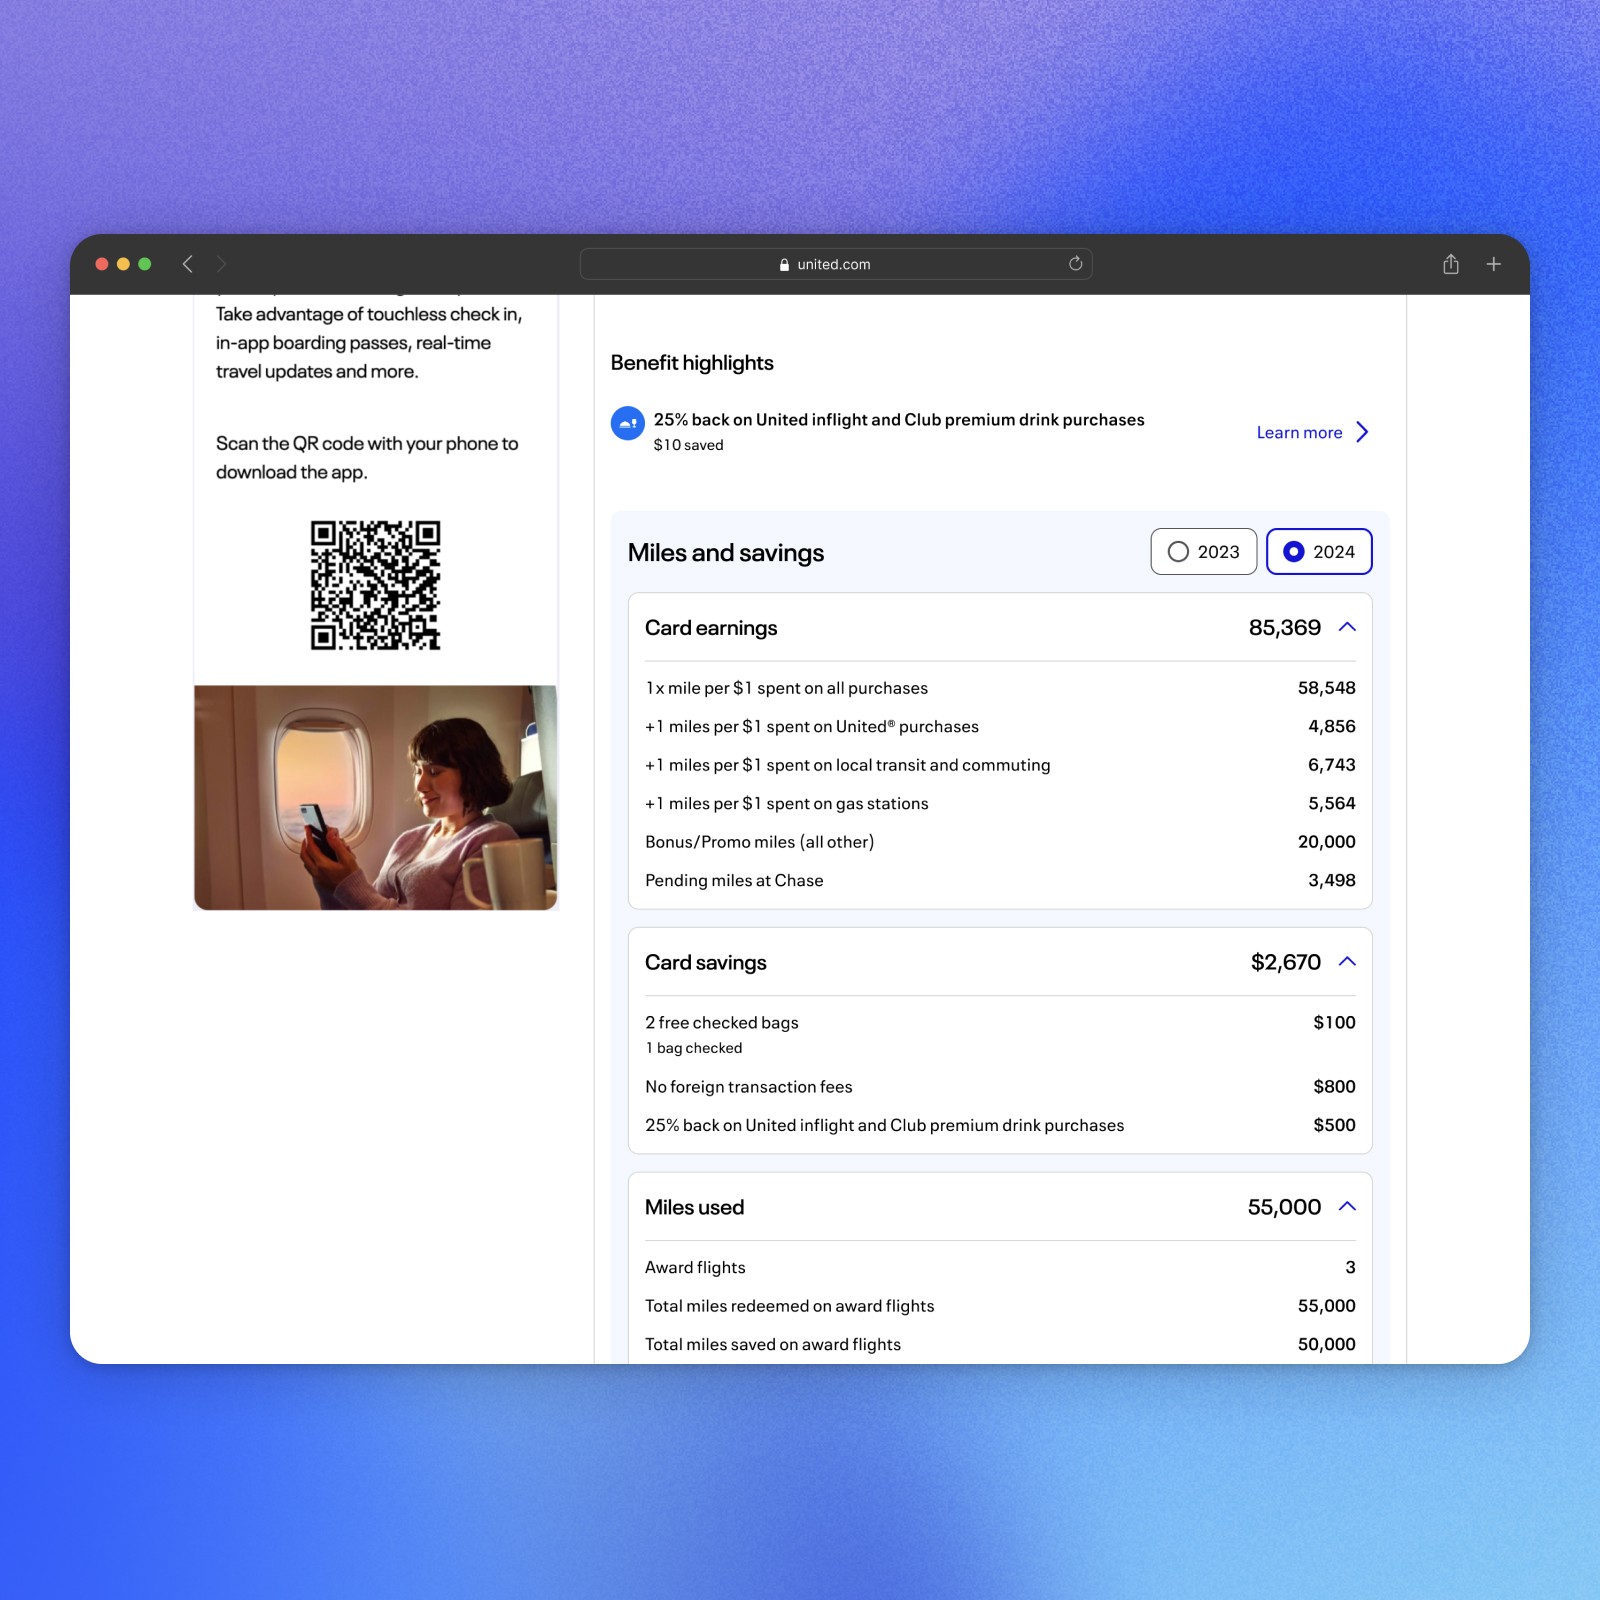This screenshot has height=1600, width=1600.
Task: Click the gas stations miles row label
Action: 786,804
